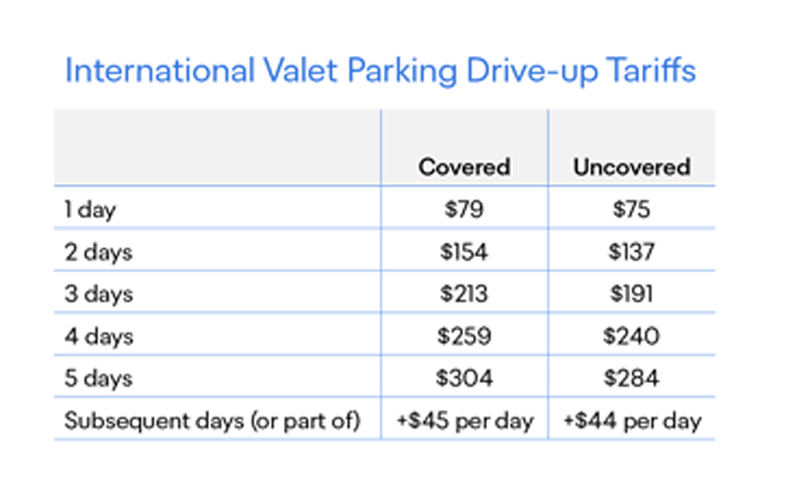The width and height of the screenshot is (800, 500).
Task: Click the $259 covered four-day price
Action: point(464,336)
